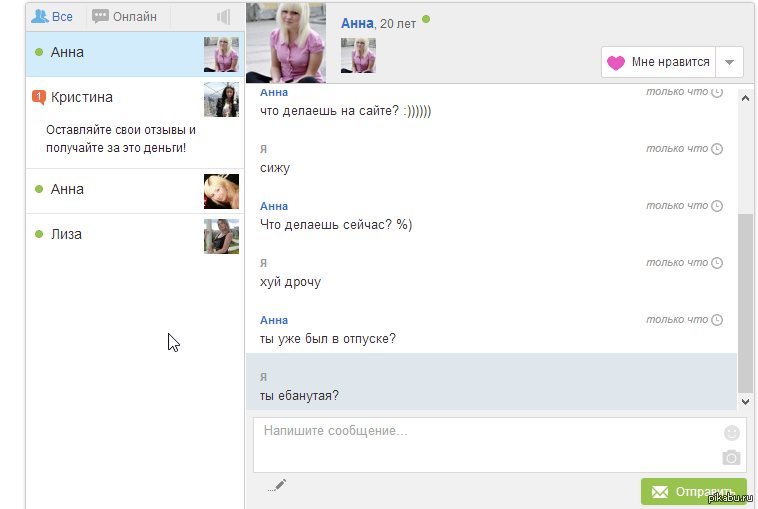Click the pencil edit icon below input
This screenshot has width=758, height=509.
(278, 485)
